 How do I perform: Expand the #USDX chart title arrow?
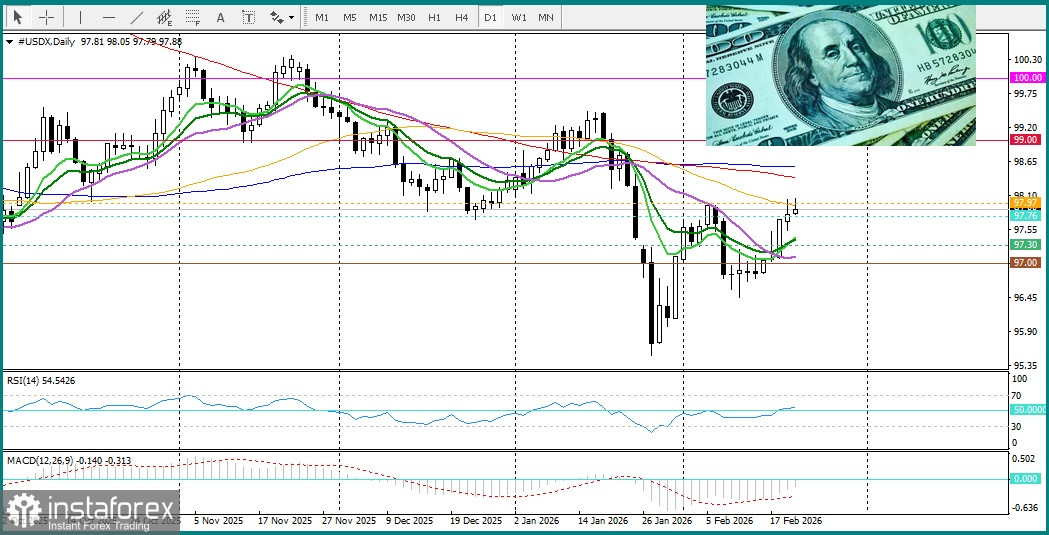9,41
